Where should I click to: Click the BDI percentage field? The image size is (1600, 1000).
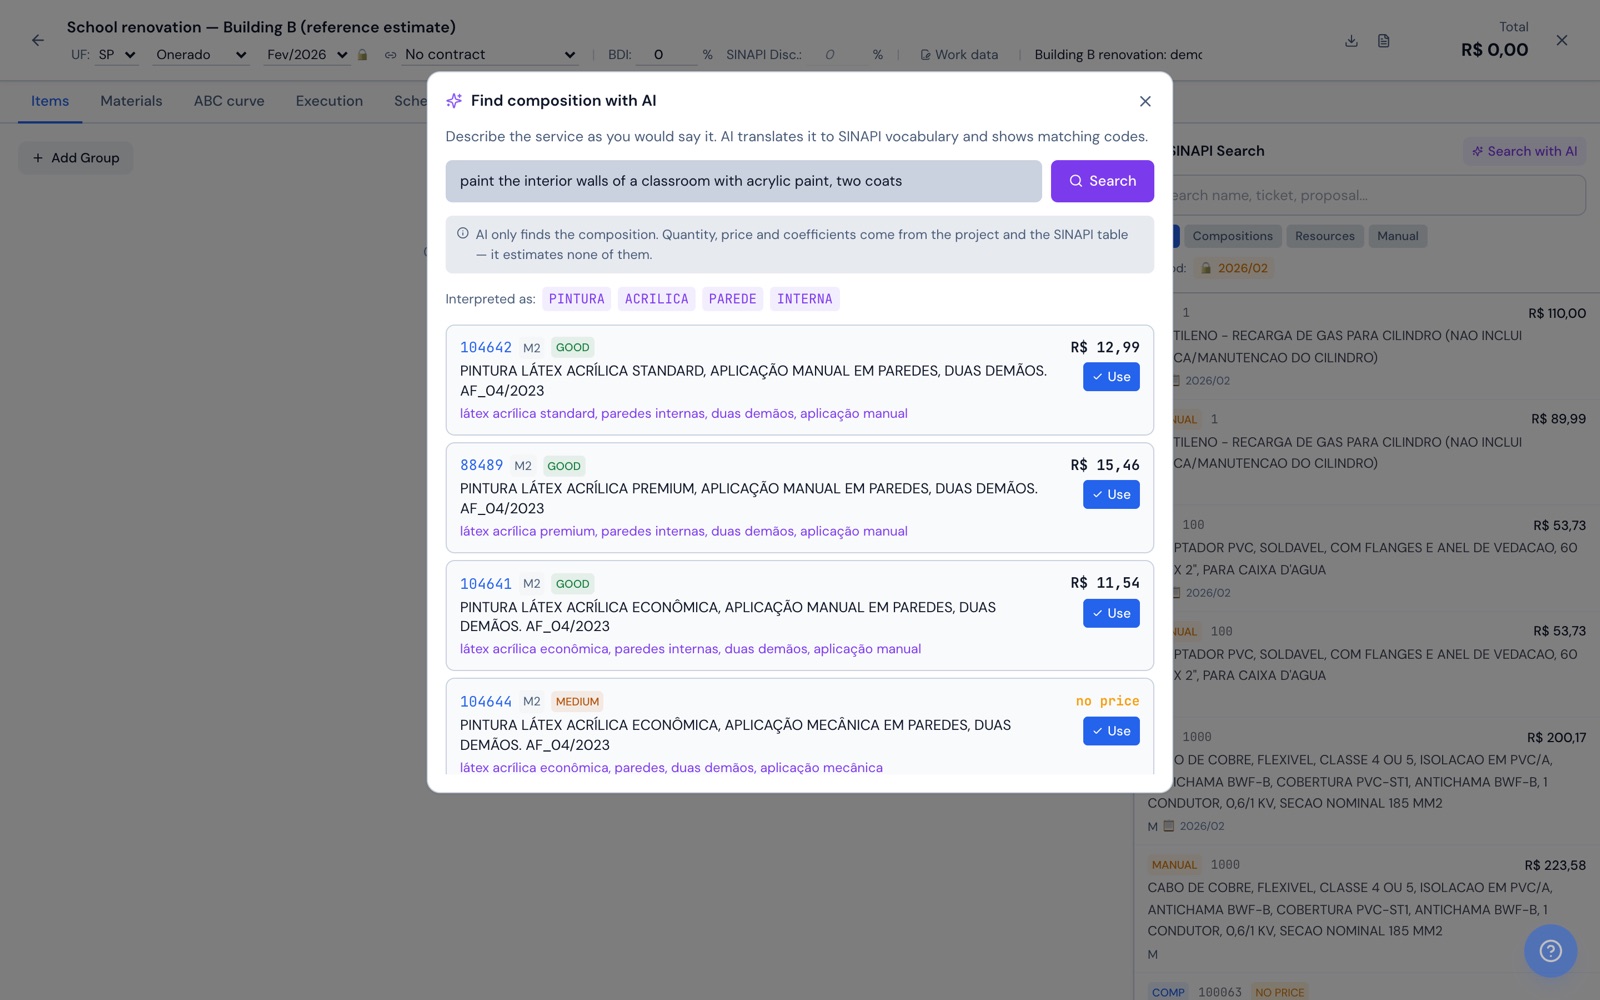point(668,55)
